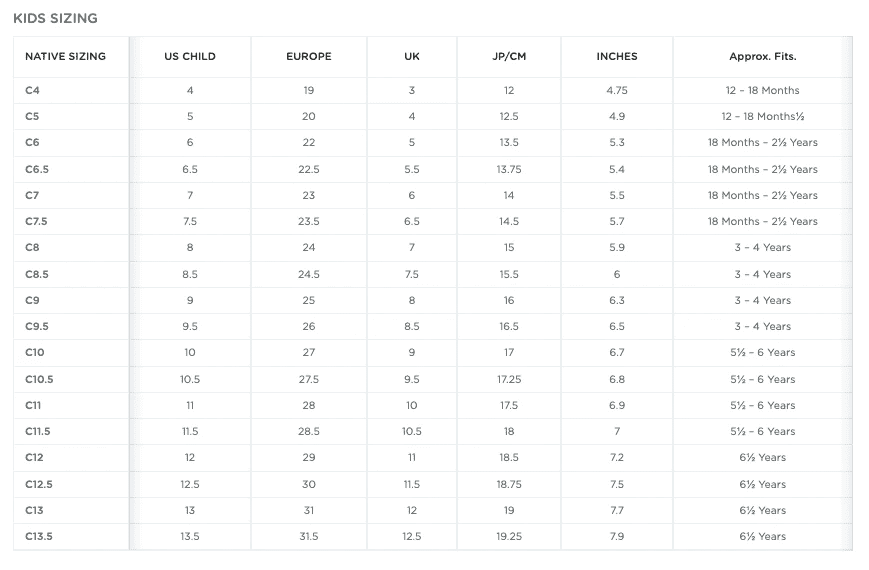The height and width of the screenshot is (570, 869).
Task: Click the KIDS SIZING title
Action: (x=55, y=18)
